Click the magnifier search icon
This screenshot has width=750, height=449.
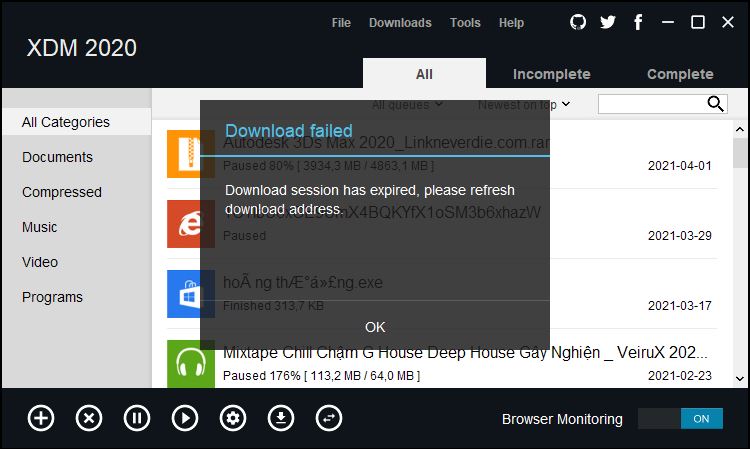point(716,104)
